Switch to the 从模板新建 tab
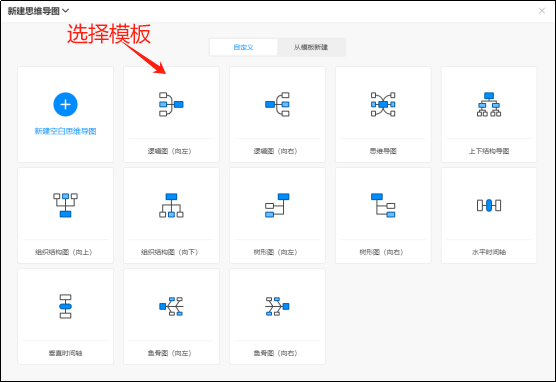556x382 pixels. 311,47
